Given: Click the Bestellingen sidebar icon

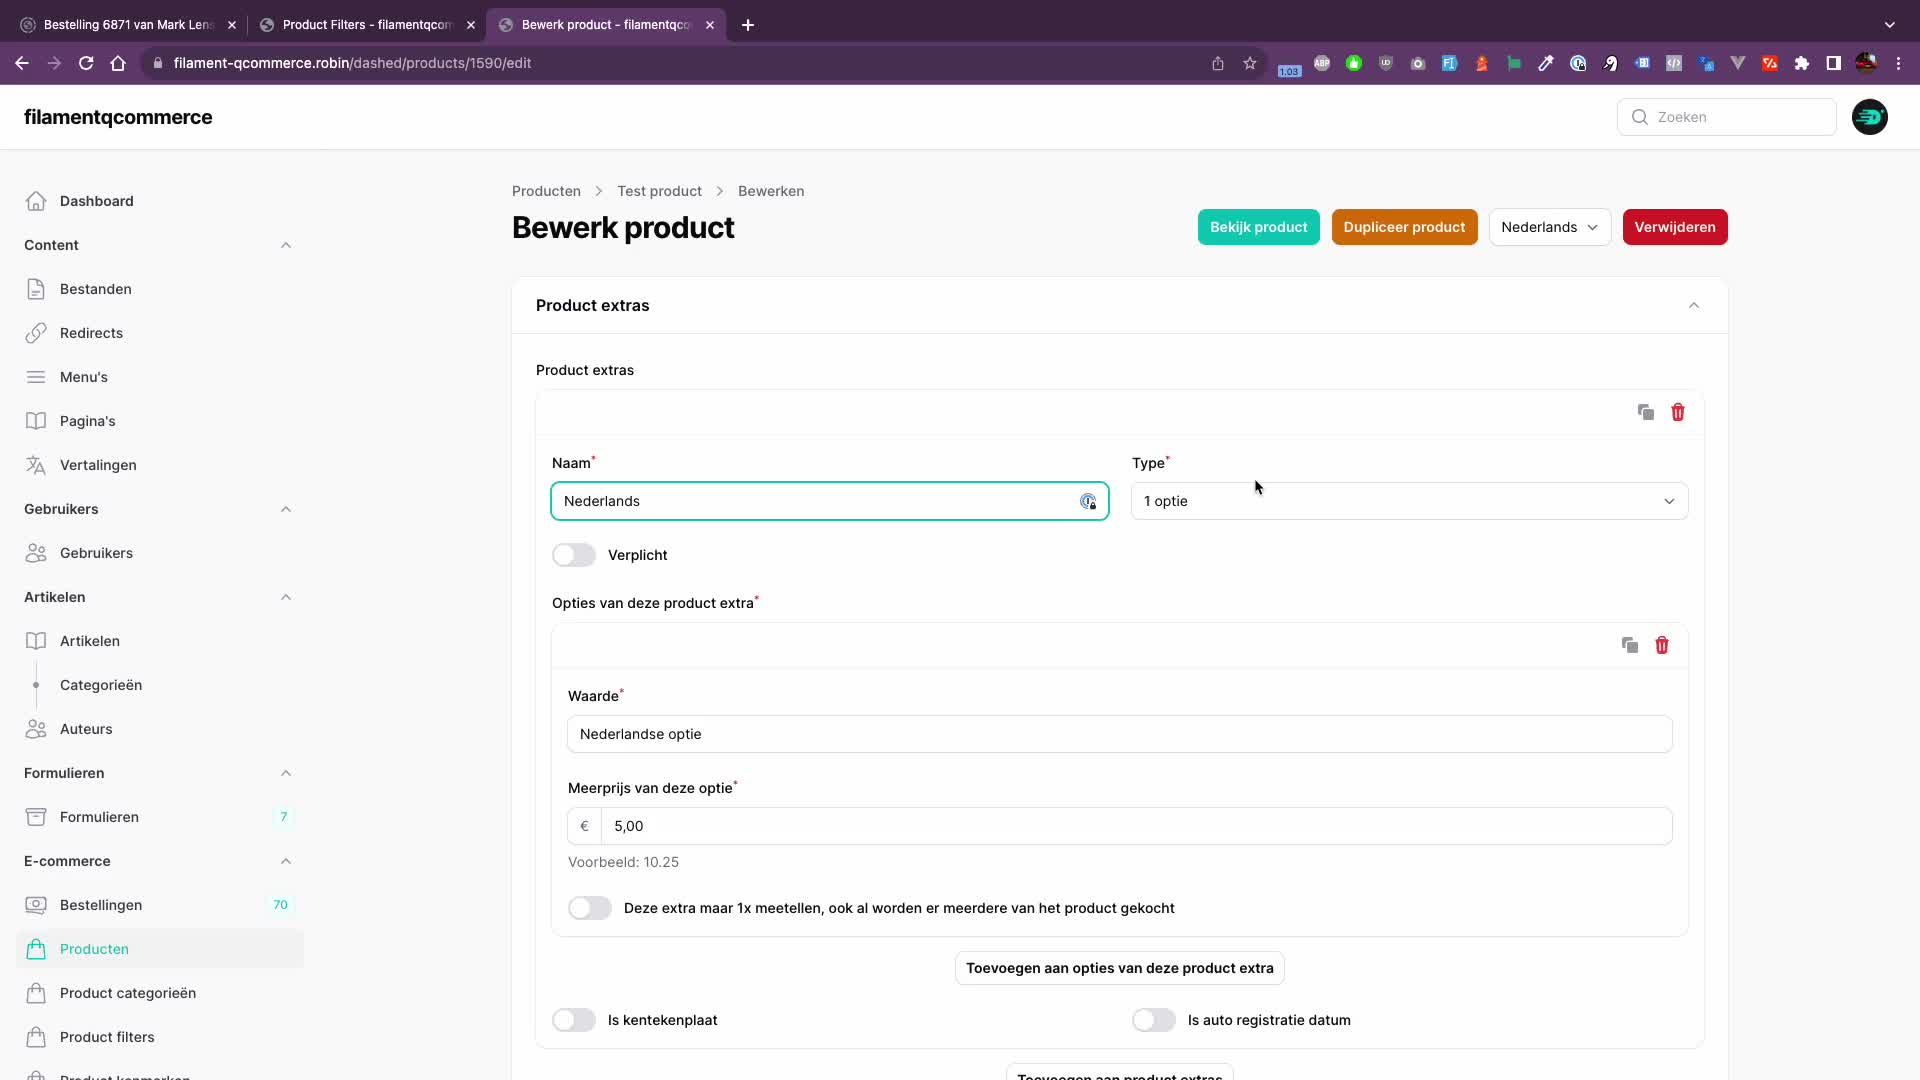Looking at the screenshot, I should click(x=36, y=905).
